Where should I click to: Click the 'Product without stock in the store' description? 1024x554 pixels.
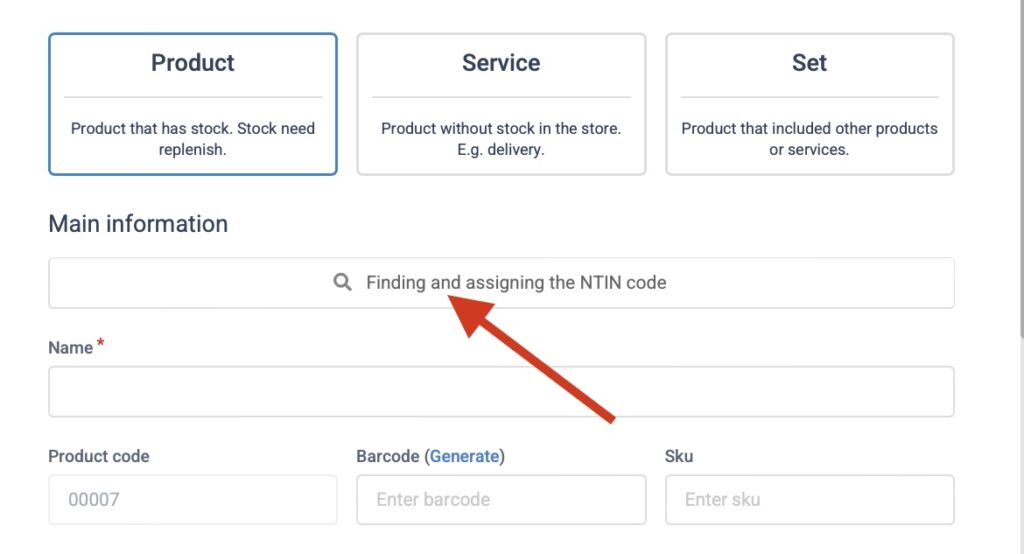click(x=501, y=139)
